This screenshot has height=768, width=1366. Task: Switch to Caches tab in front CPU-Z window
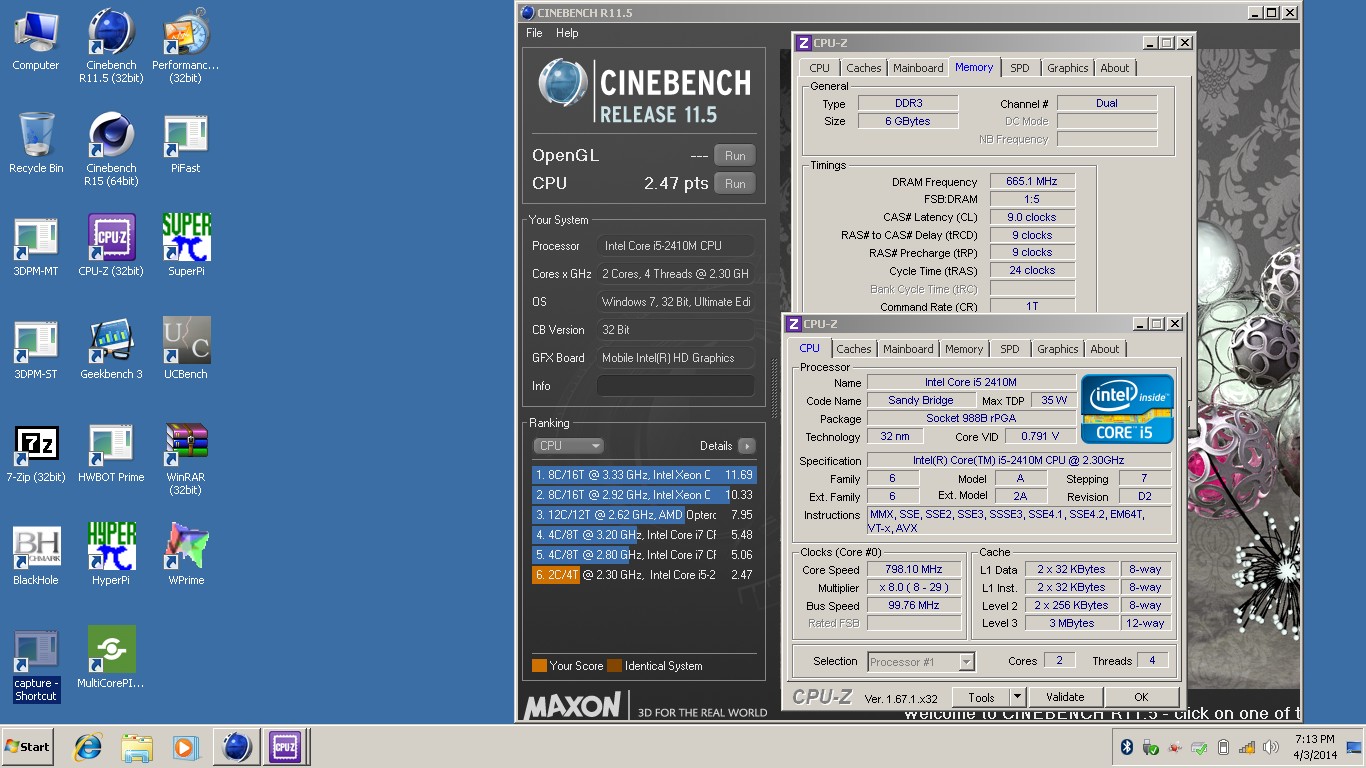(854, 349)
